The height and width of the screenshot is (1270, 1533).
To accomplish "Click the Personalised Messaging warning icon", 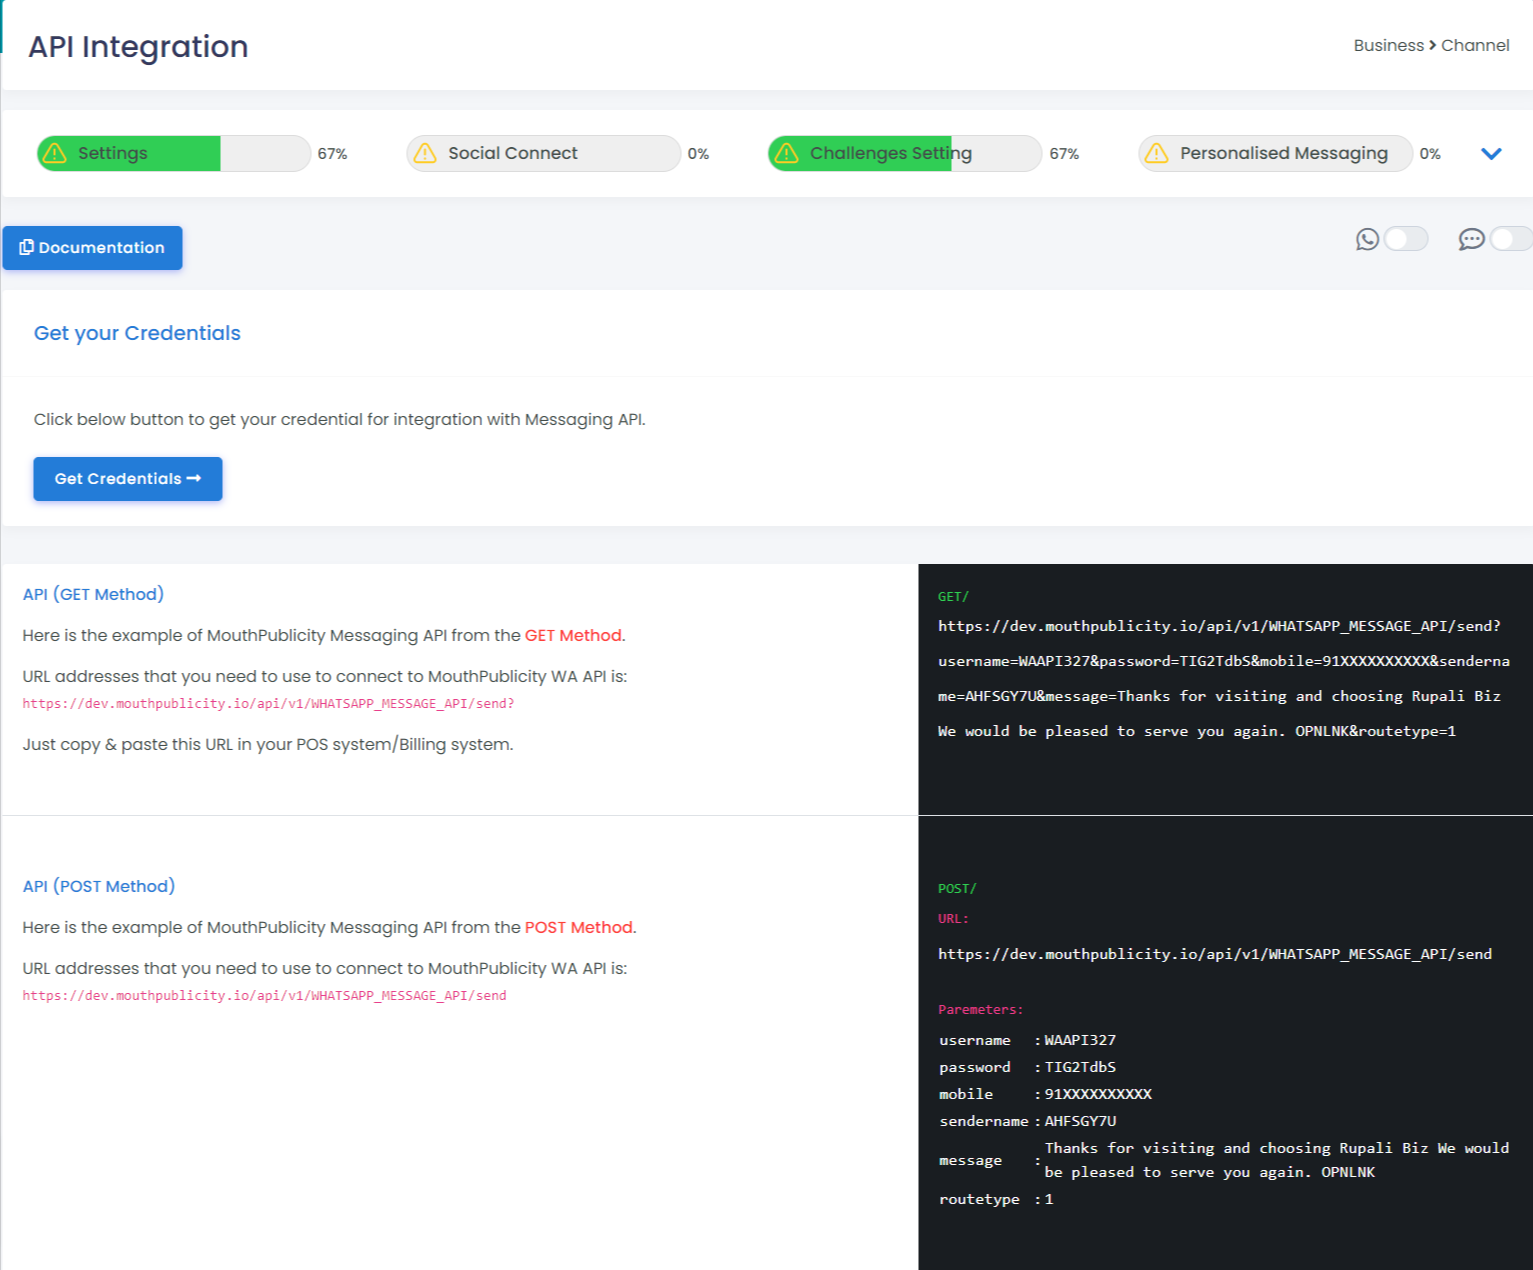I will [1157, 153].
